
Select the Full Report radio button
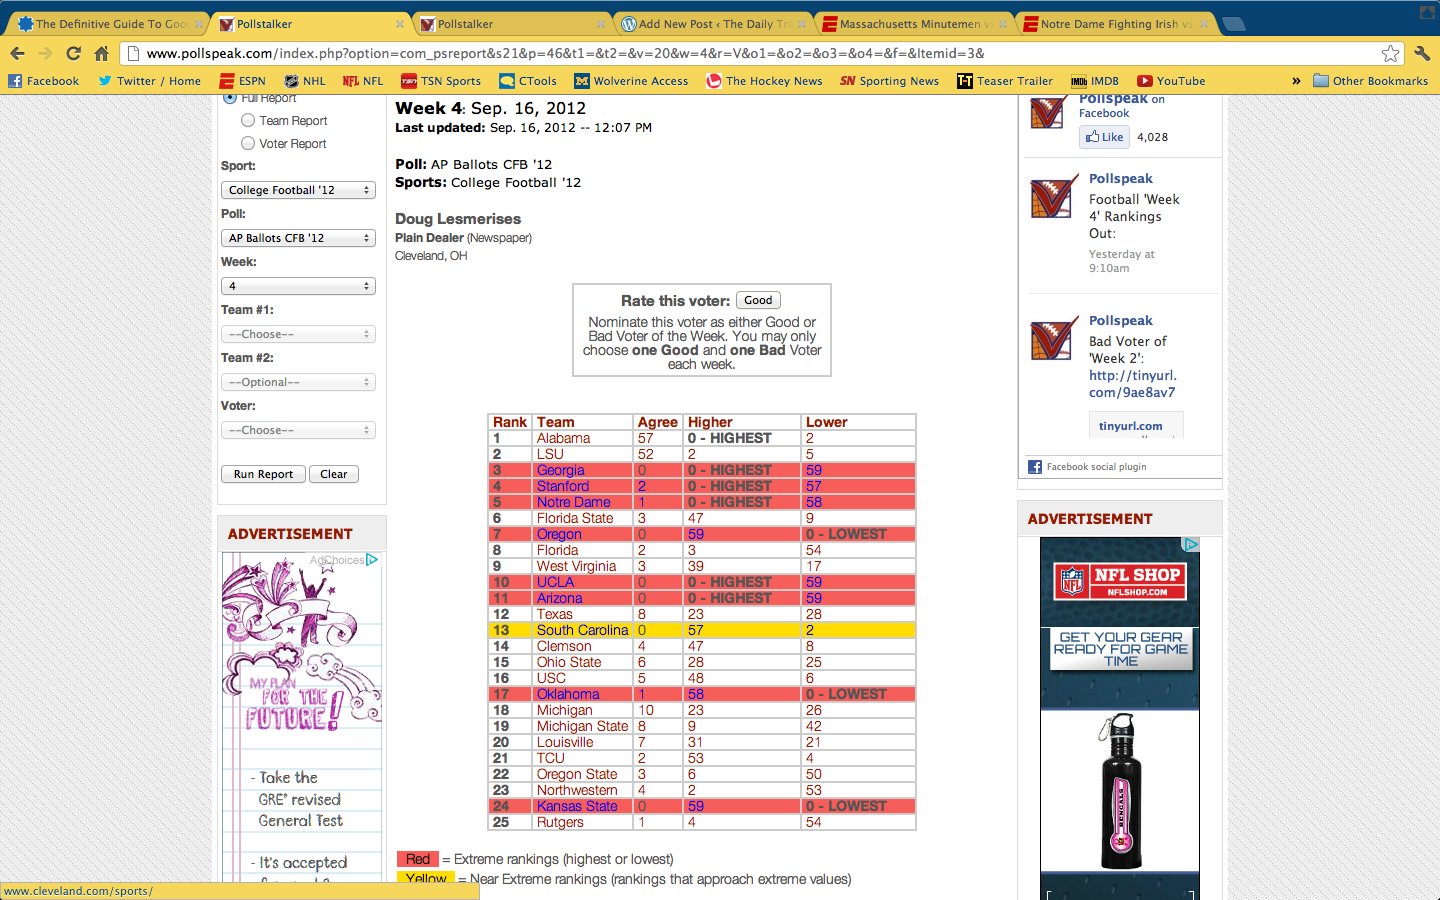[x=230, y=98]
